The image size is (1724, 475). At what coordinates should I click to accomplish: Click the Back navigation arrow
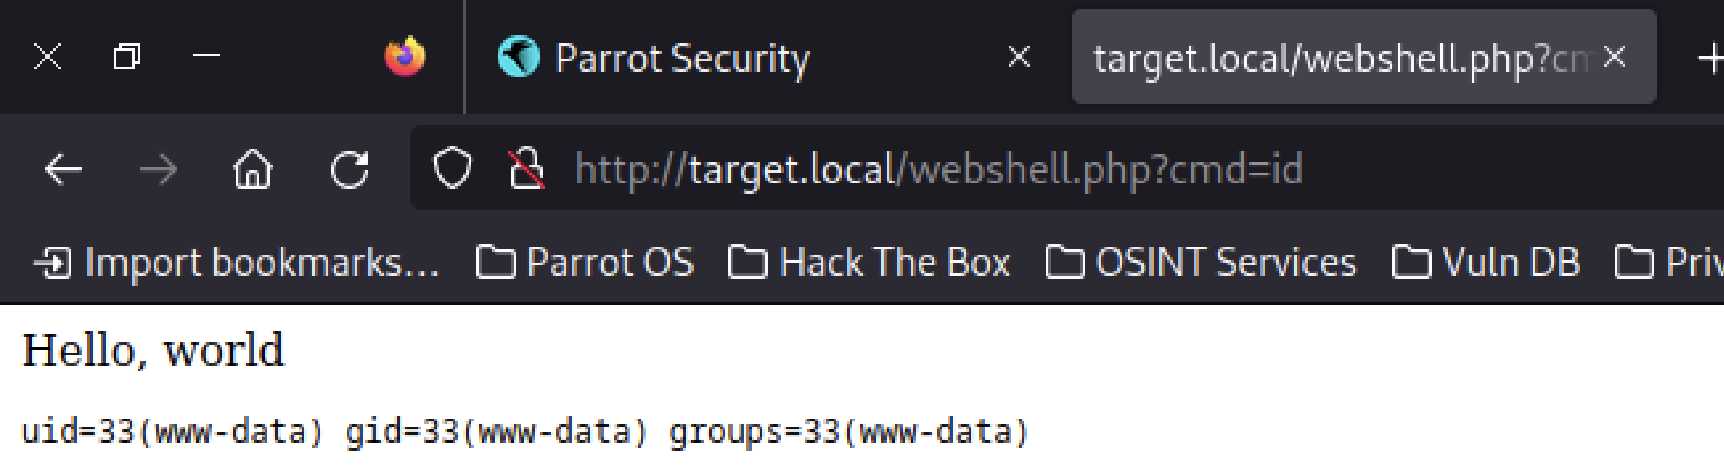tap(64, 170)
